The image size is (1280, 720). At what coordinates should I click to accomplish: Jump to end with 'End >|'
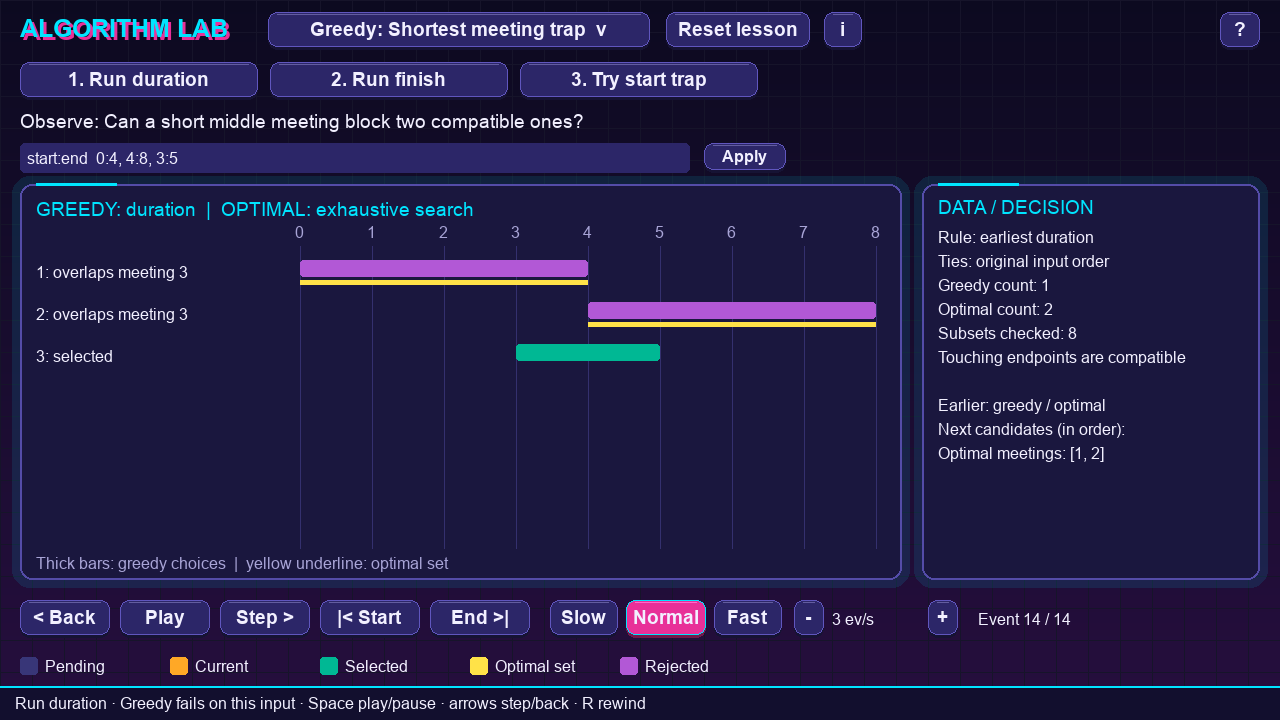(x=479, y=618)
